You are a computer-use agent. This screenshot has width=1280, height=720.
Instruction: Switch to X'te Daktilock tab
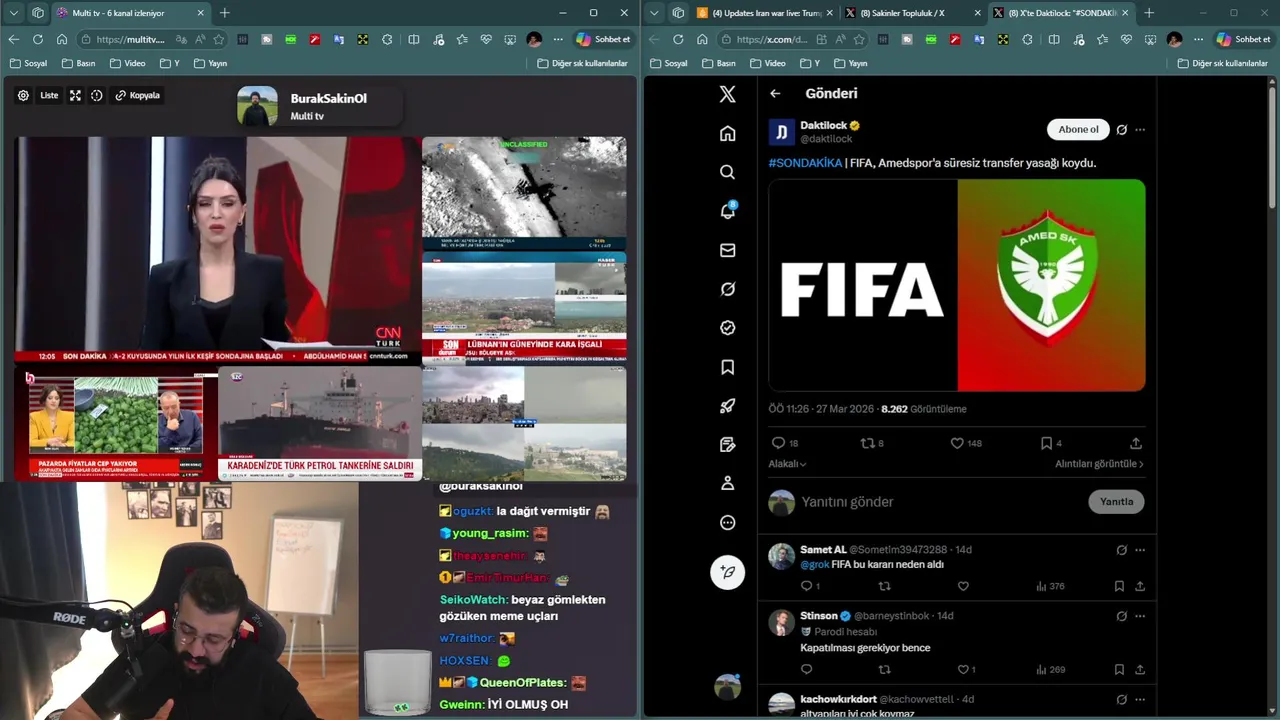pyautogui.click(x=1060, y=13)
